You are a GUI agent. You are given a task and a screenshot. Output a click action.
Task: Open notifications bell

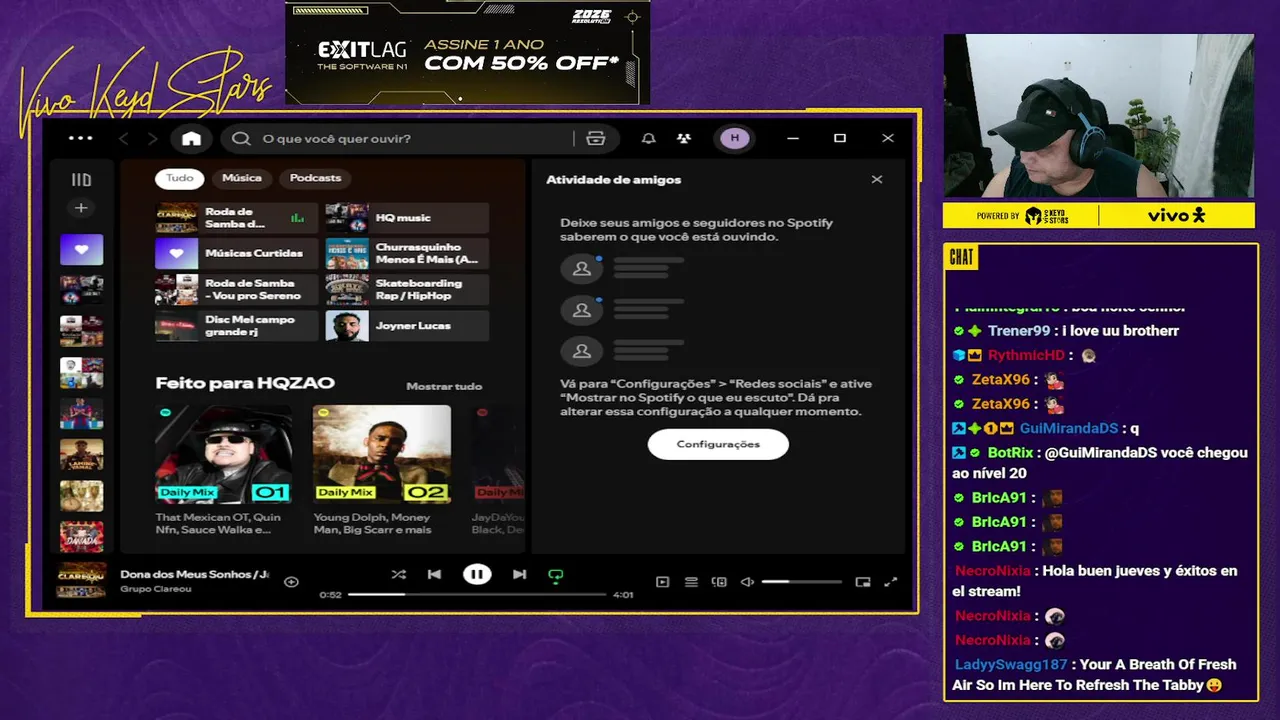[x=649, y=138]
